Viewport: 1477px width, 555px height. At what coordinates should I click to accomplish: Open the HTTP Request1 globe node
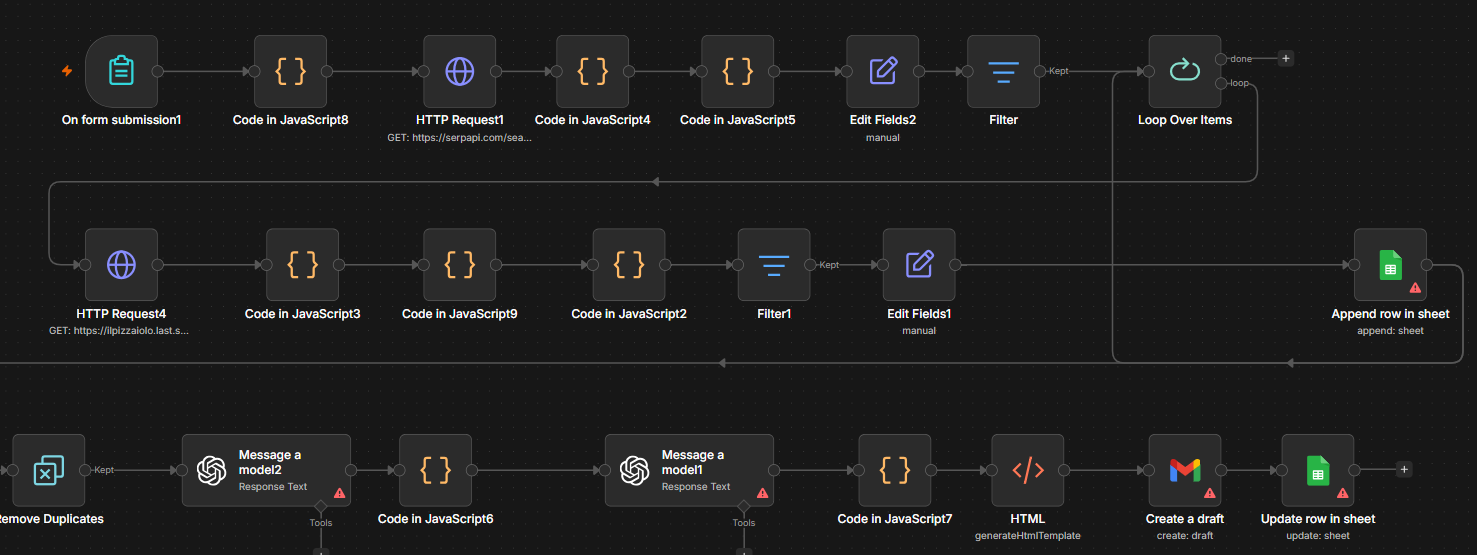click(x=459, y=72)
